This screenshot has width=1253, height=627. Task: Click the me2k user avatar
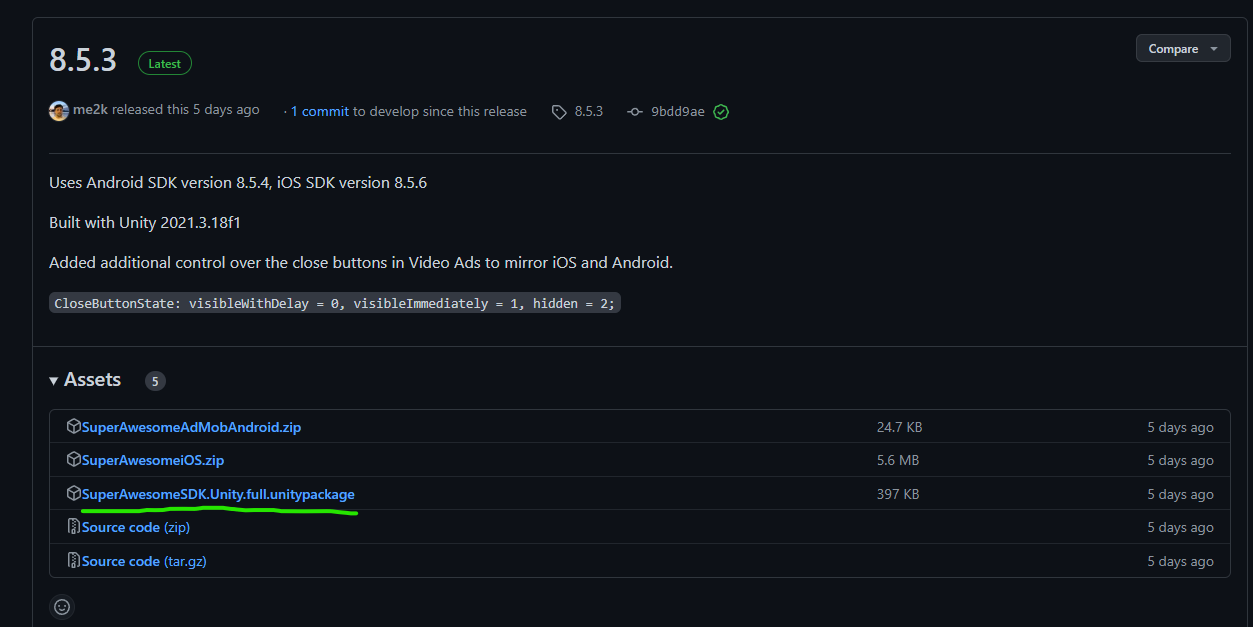click(x=59, y=111)
